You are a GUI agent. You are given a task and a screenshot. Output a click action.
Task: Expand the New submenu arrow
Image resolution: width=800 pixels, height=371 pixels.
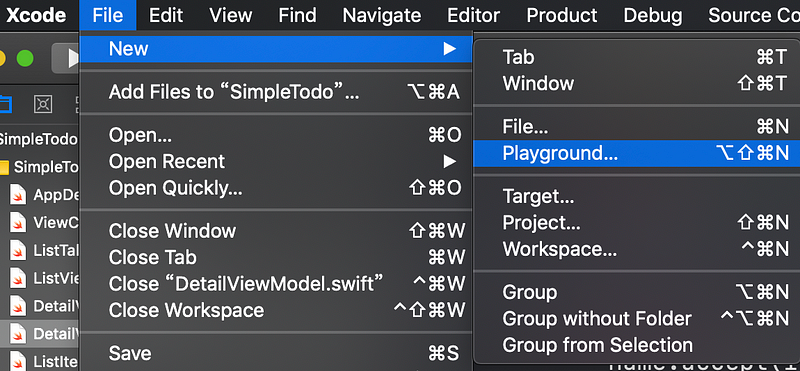point(449,49)
